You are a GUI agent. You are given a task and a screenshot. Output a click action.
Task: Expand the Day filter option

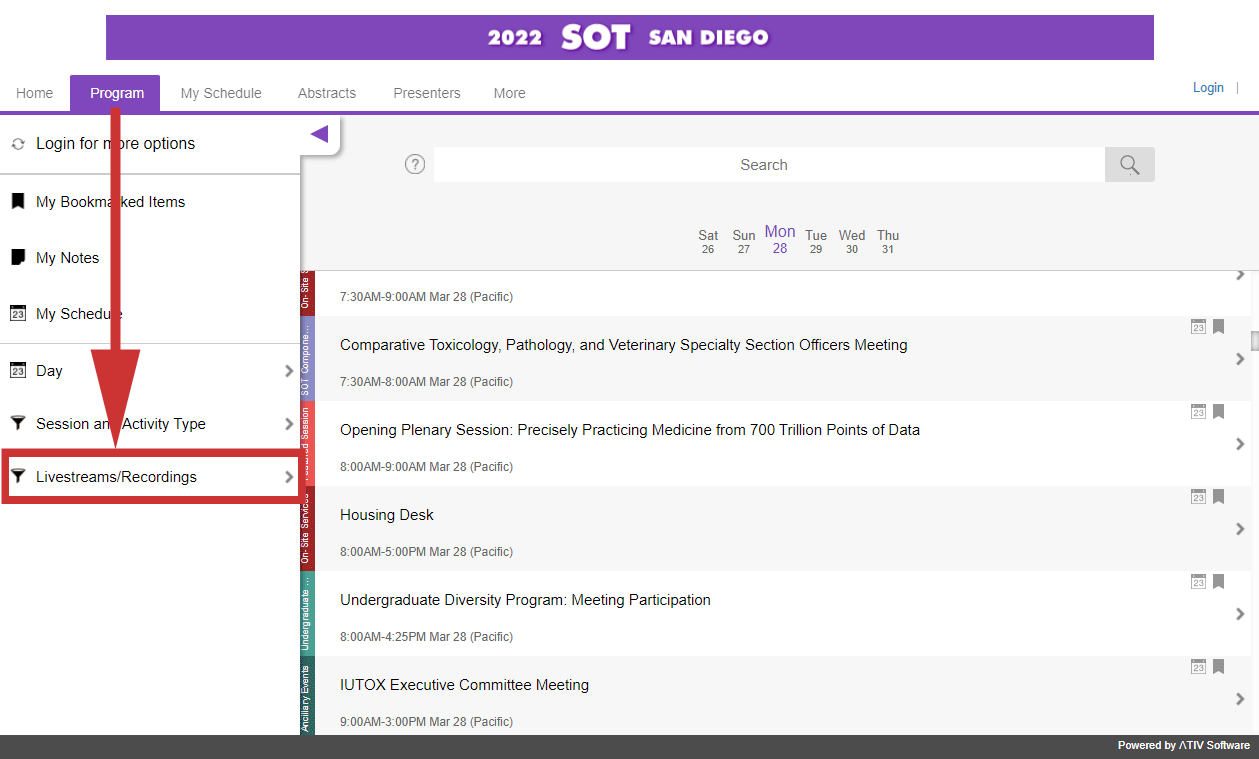pyautogui.click(x=150, y=371)
